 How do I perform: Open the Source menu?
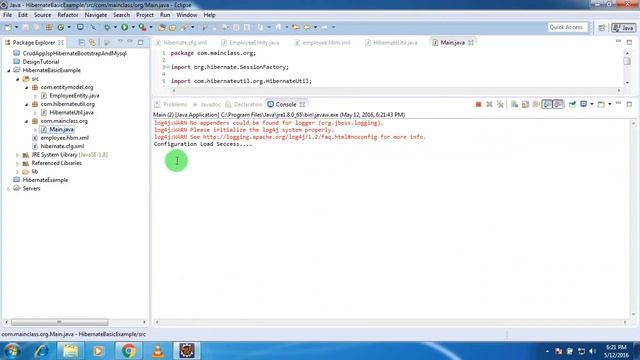(x=42, y=15)
